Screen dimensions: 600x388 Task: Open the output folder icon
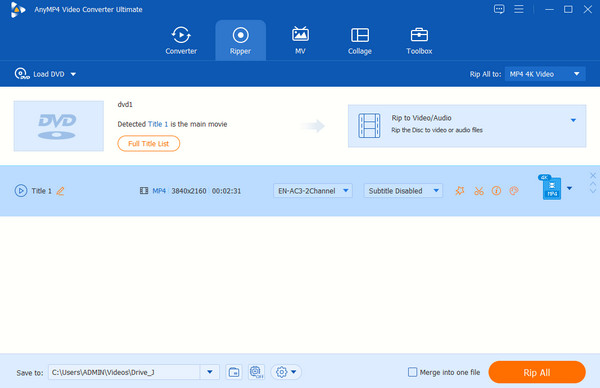[x=233, y=372]
